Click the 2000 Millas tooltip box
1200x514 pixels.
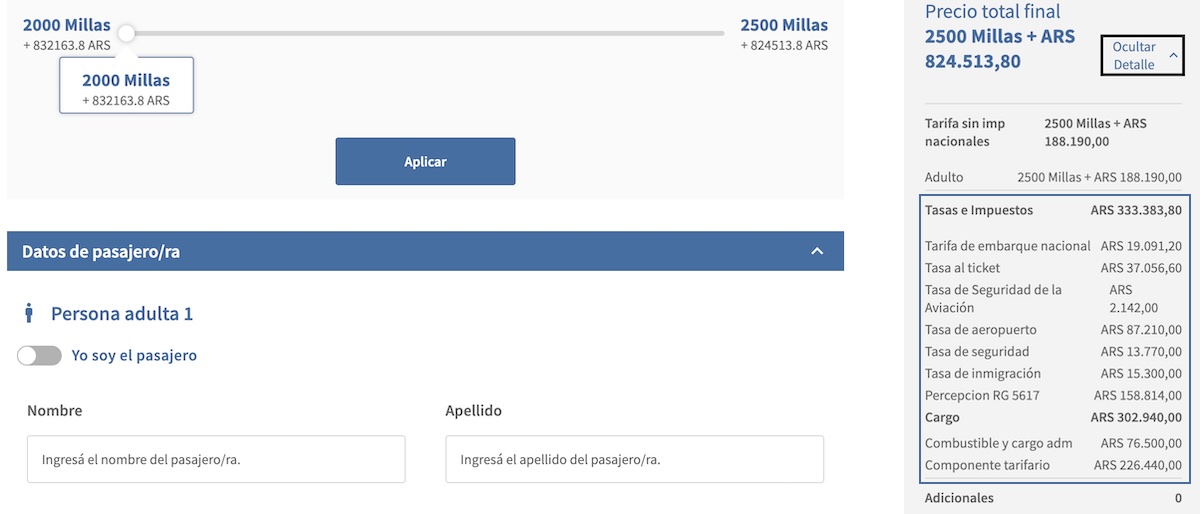(x=126, y=89)
